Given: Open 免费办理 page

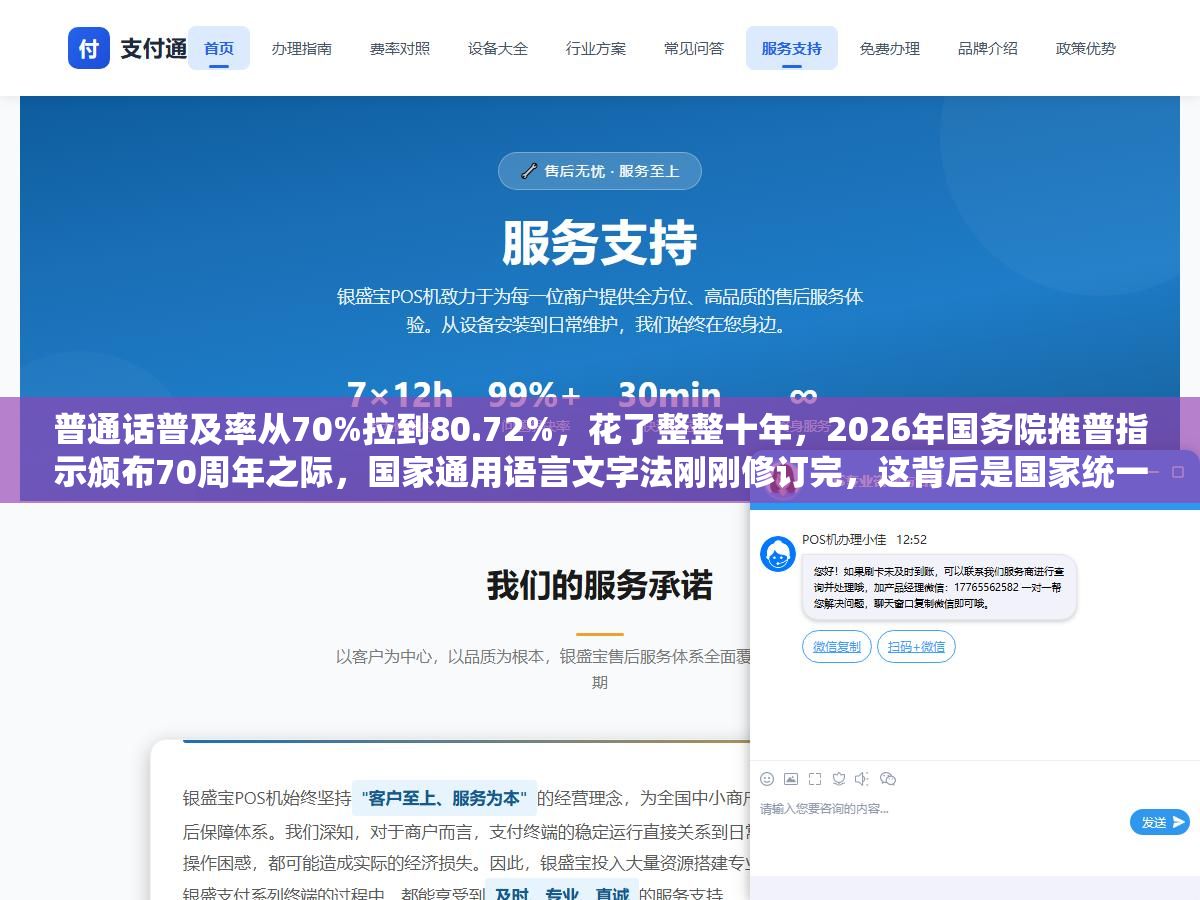Looking at the screenshot, I should point(890,48).
